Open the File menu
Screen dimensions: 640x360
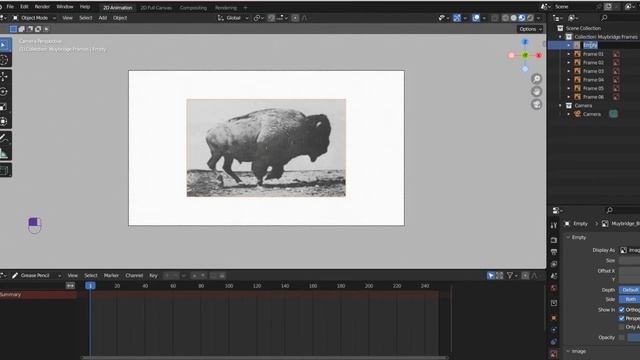pos(10,7)
